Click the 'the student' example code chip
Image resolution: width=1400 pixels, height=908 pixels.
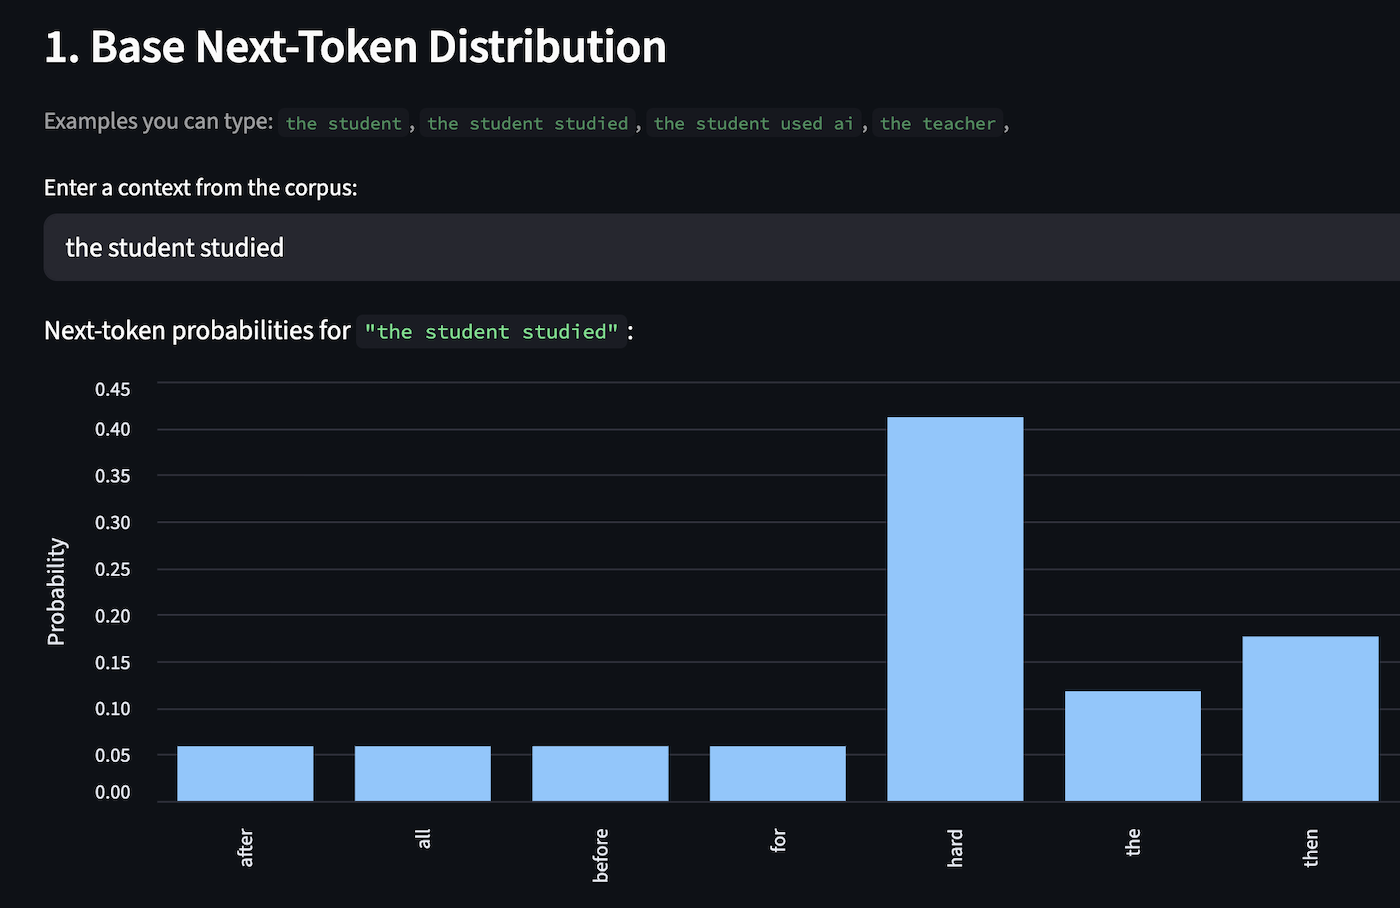tap(343, 123)
